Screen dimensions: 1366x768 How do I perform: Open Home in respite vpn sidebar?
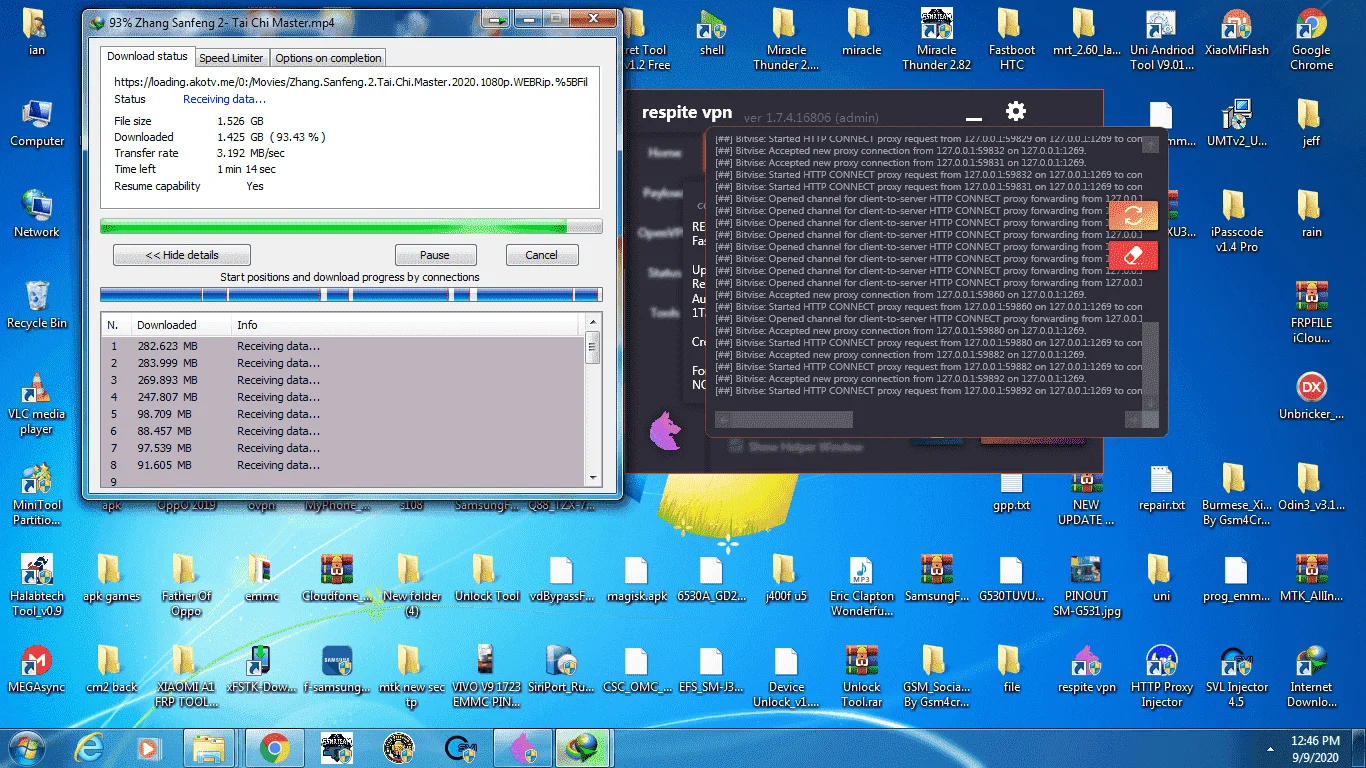pyautogui.click(x=664, y=153)
